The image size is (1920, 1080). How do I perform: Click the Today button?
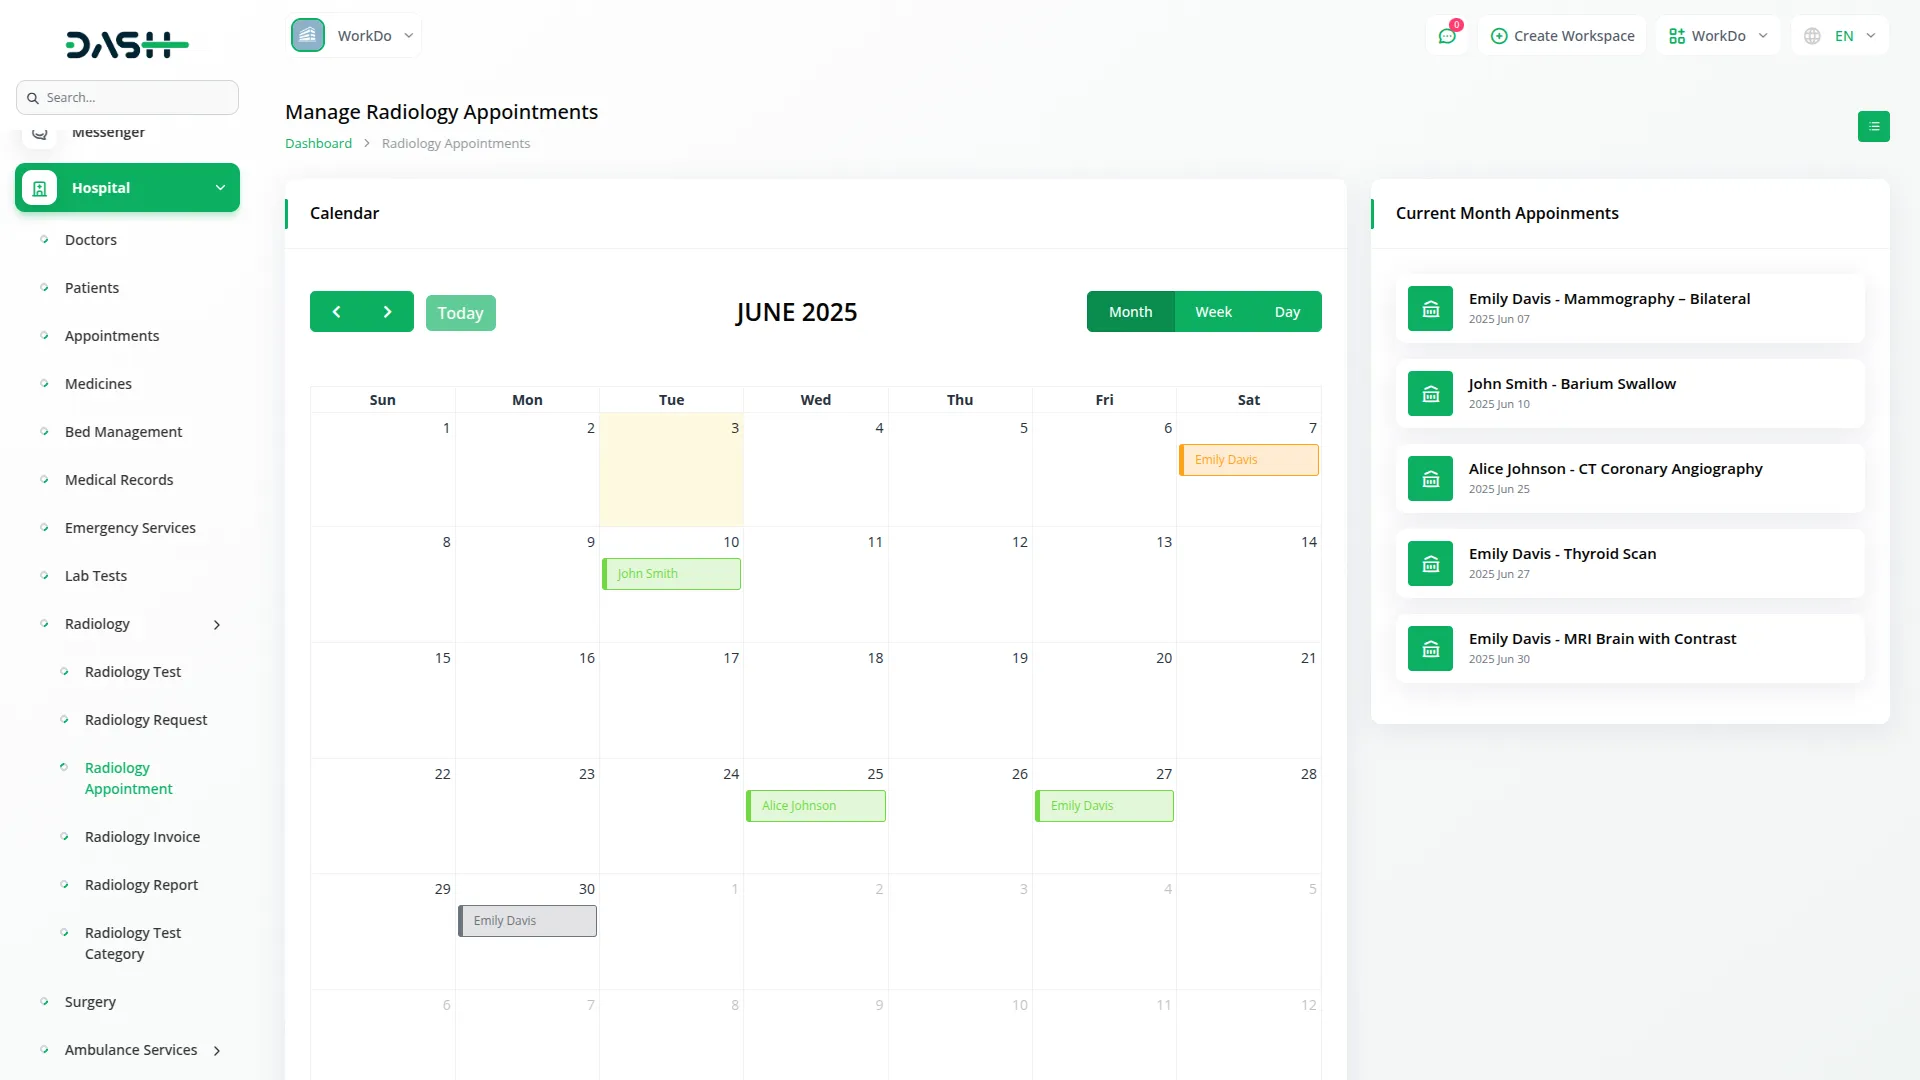click(x=460, y=313)
